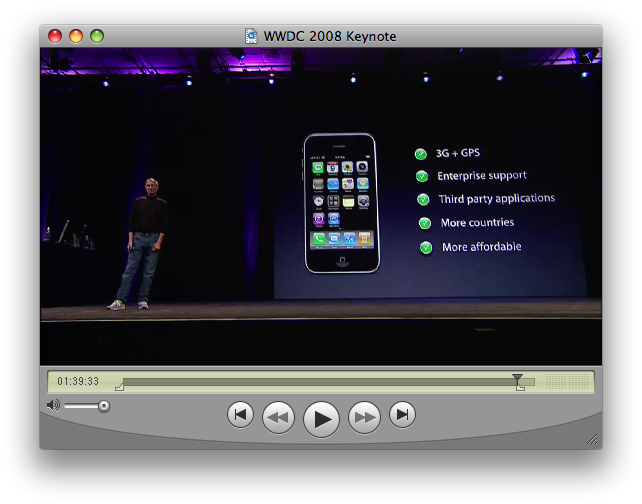Click the textured equalizer area beside the timeline
642x504 pixels.
567,382
